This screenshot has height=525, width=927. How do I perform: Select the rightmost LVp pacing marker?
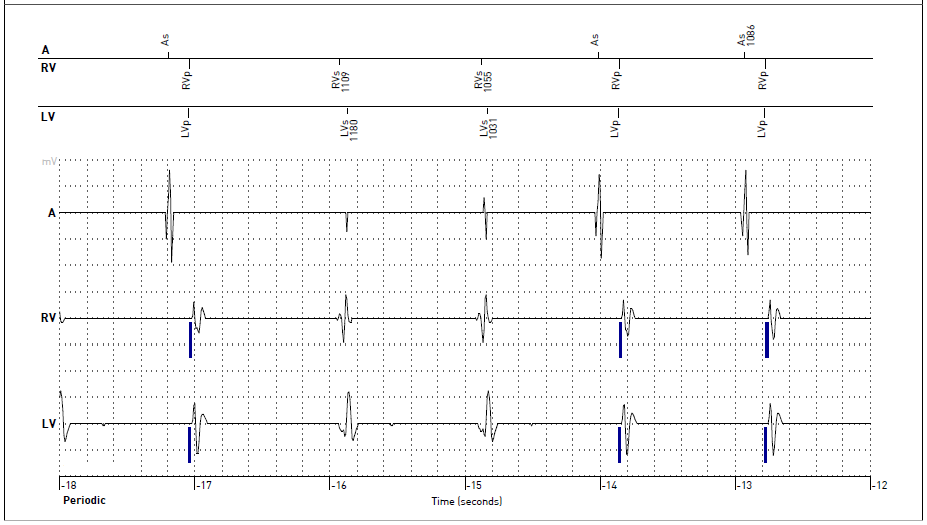[762, 128]
